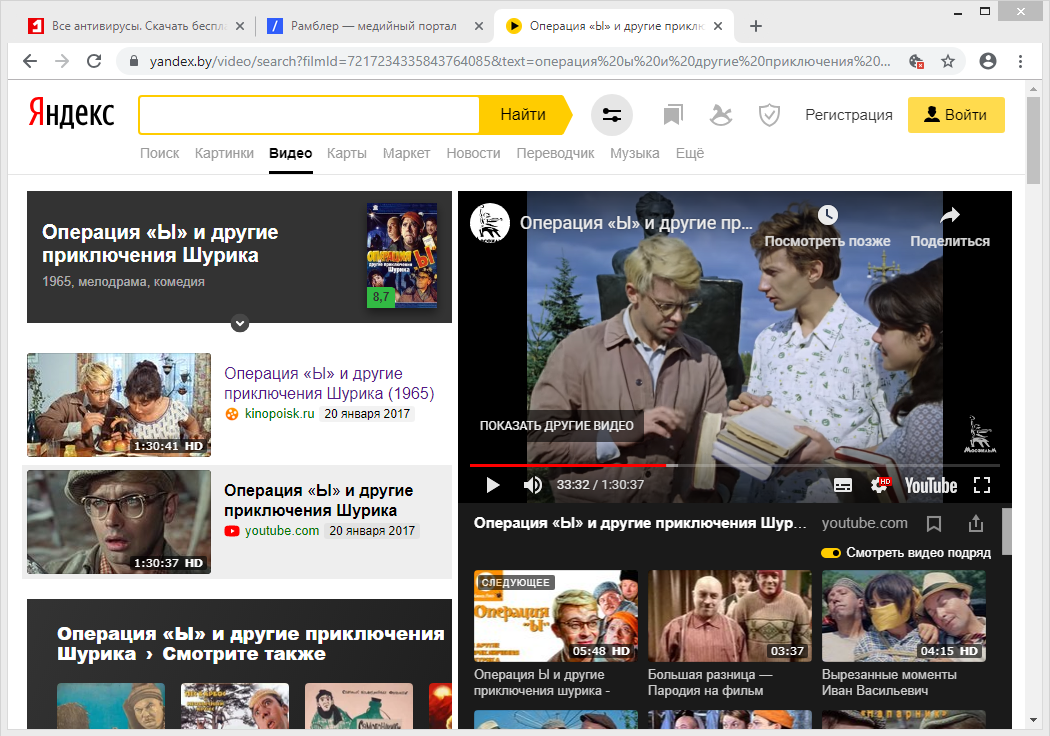Screen dimensions: 1050x736
Task: Open the 'Переводчик' tab
Action: coord(555,153)
